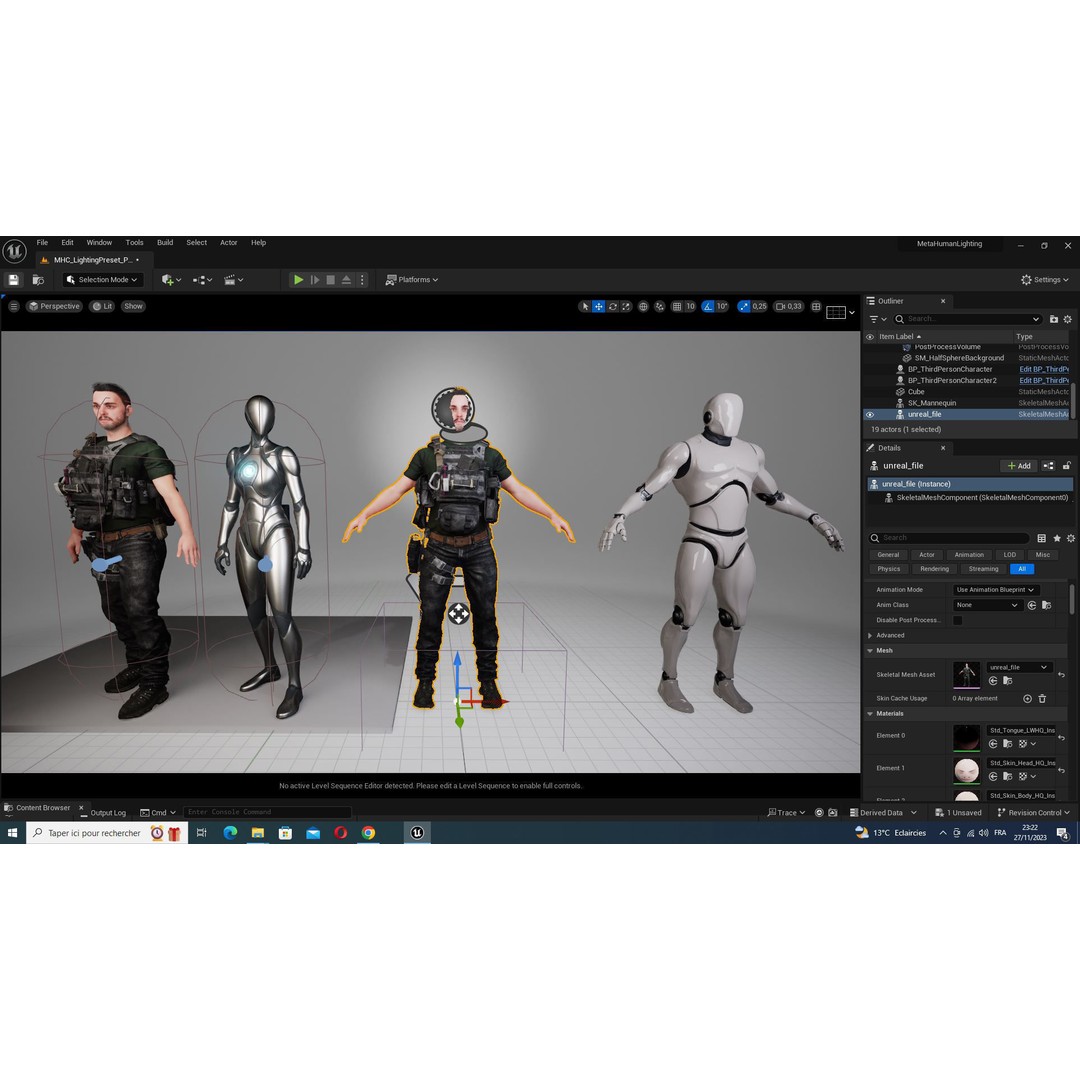Select the viewport Select arrow tool
The image size is (1080, 1080).
(585, 307)
